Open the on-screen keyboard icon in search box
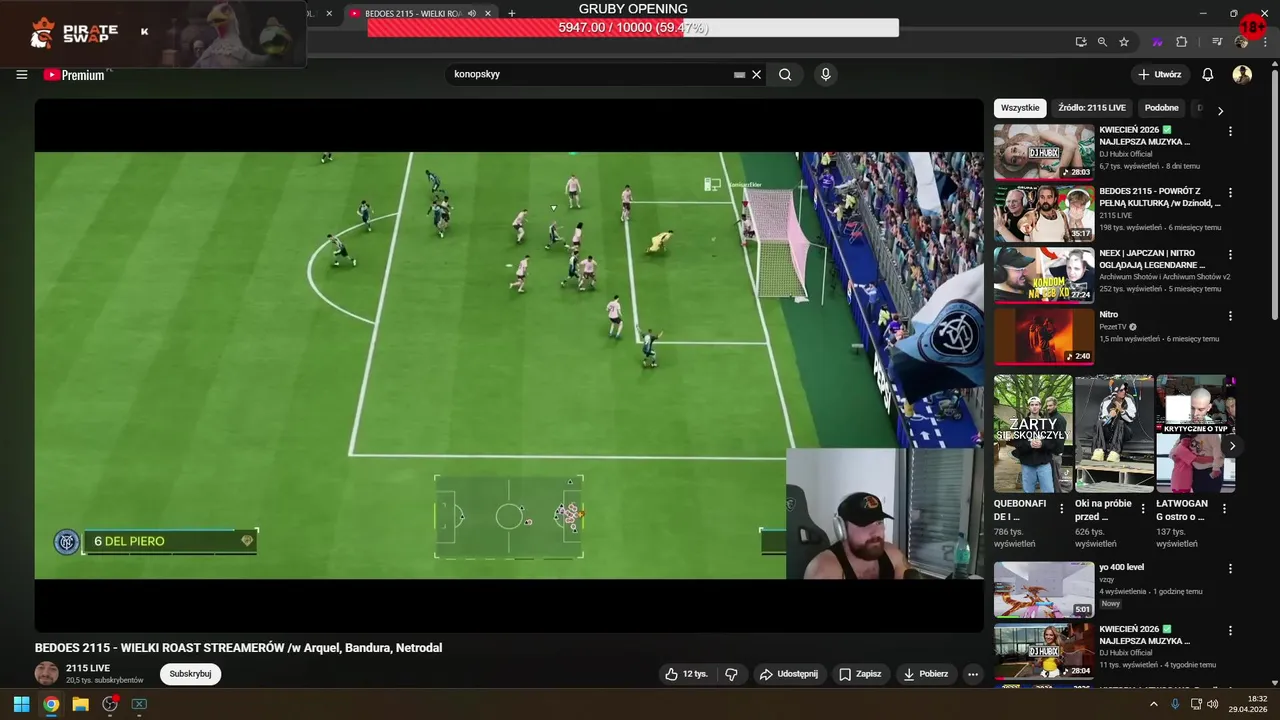The height and width of the screenshot is (720, 1280). coord(740,75)
